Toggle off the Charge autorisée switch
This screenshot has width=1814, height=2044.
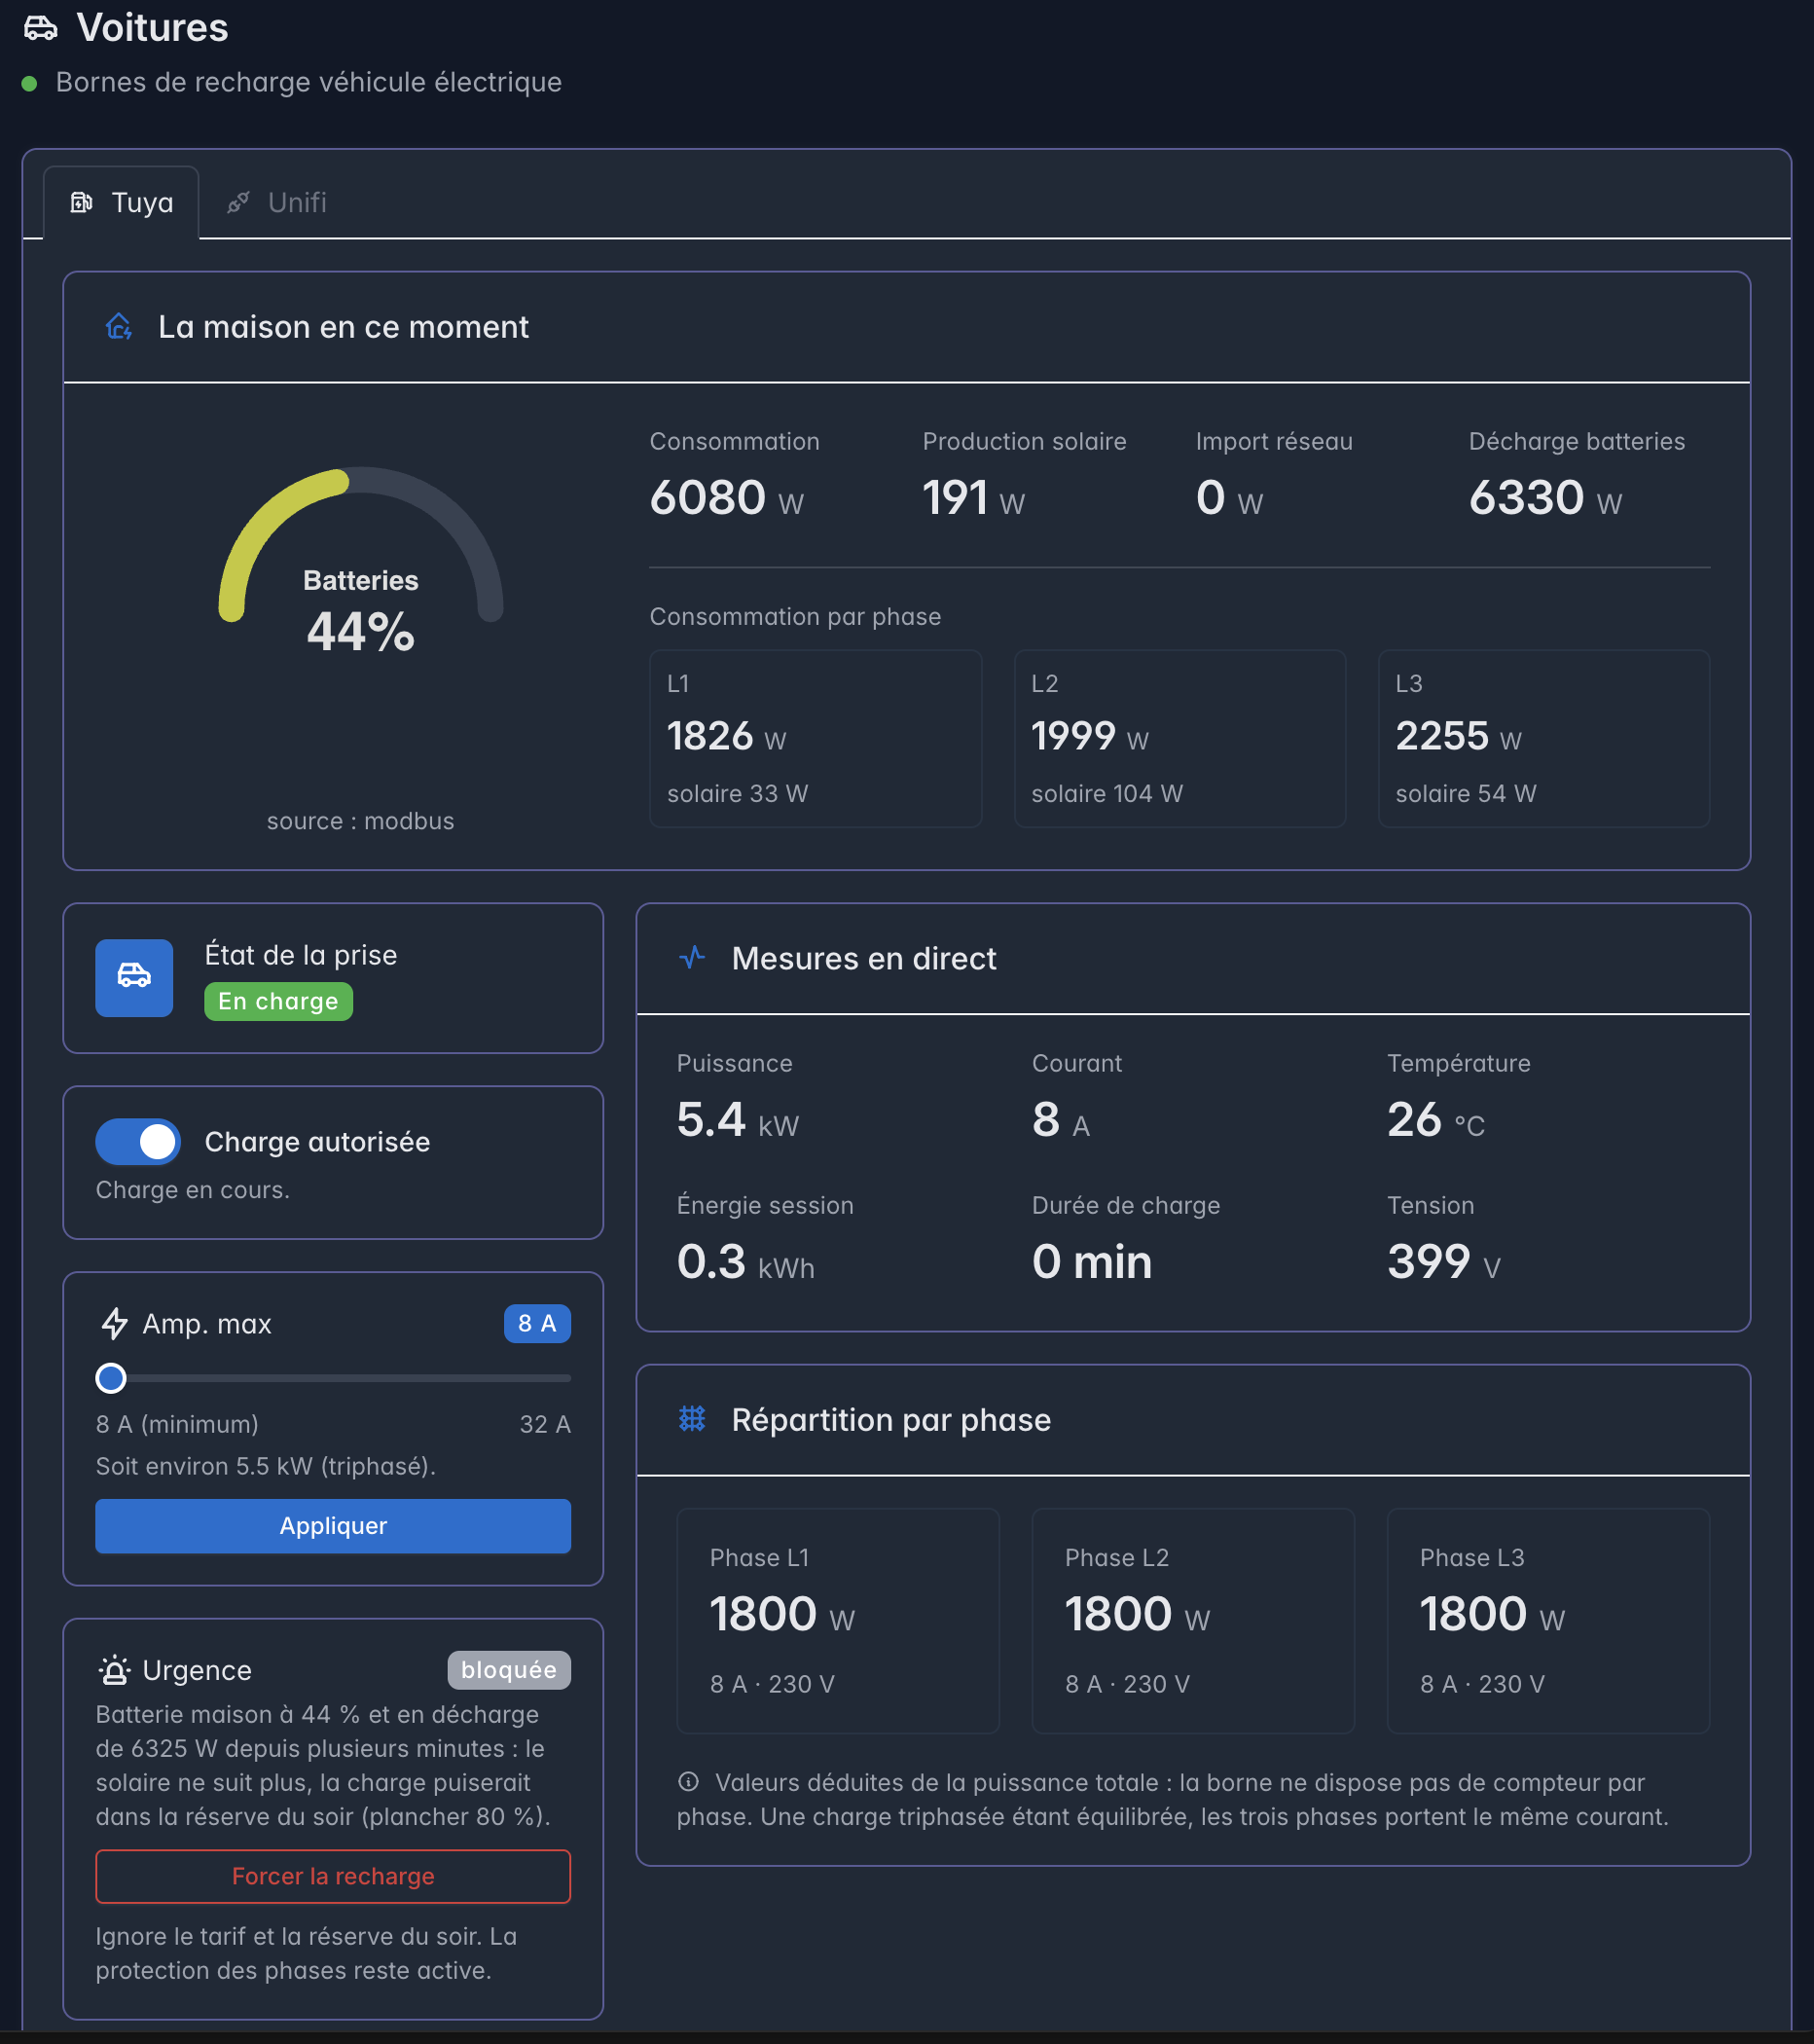(x=138, y=1141)
